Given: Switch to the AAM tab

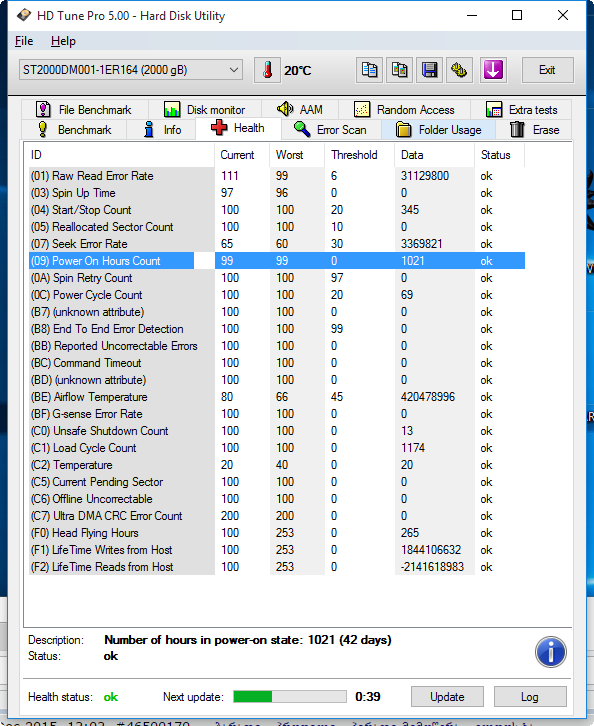Looking at the screenshot, I should [x=300, y=110].
